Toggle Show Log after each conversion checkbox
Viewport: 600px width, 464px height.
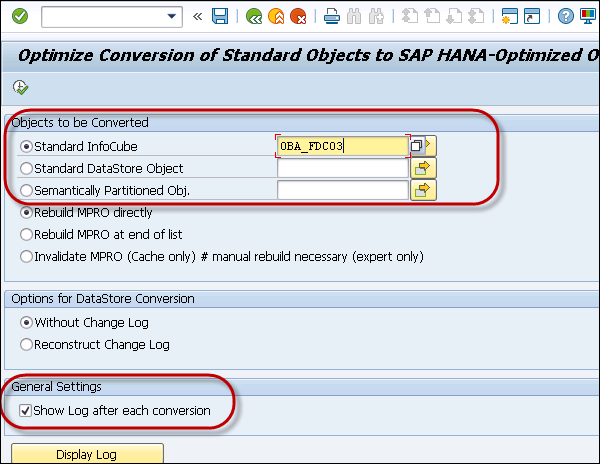click(x=26, y=411)
